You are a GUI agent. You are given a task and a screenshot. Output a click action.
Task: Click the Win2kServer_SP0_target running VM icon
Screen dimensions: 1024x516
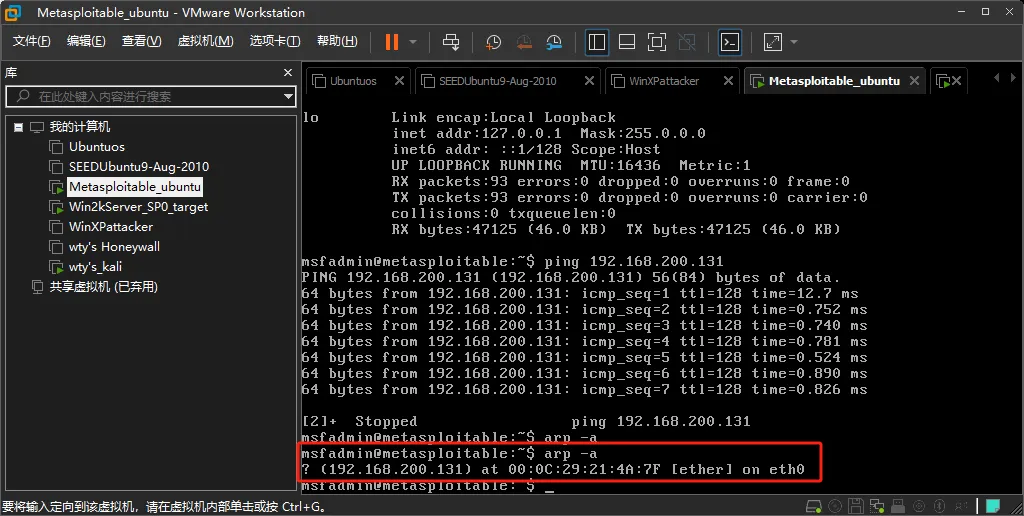[57, 207]
